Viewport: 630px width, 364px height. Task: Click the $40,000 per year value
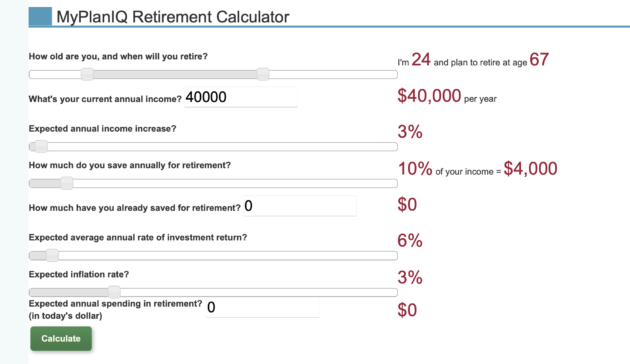point(447,96)
